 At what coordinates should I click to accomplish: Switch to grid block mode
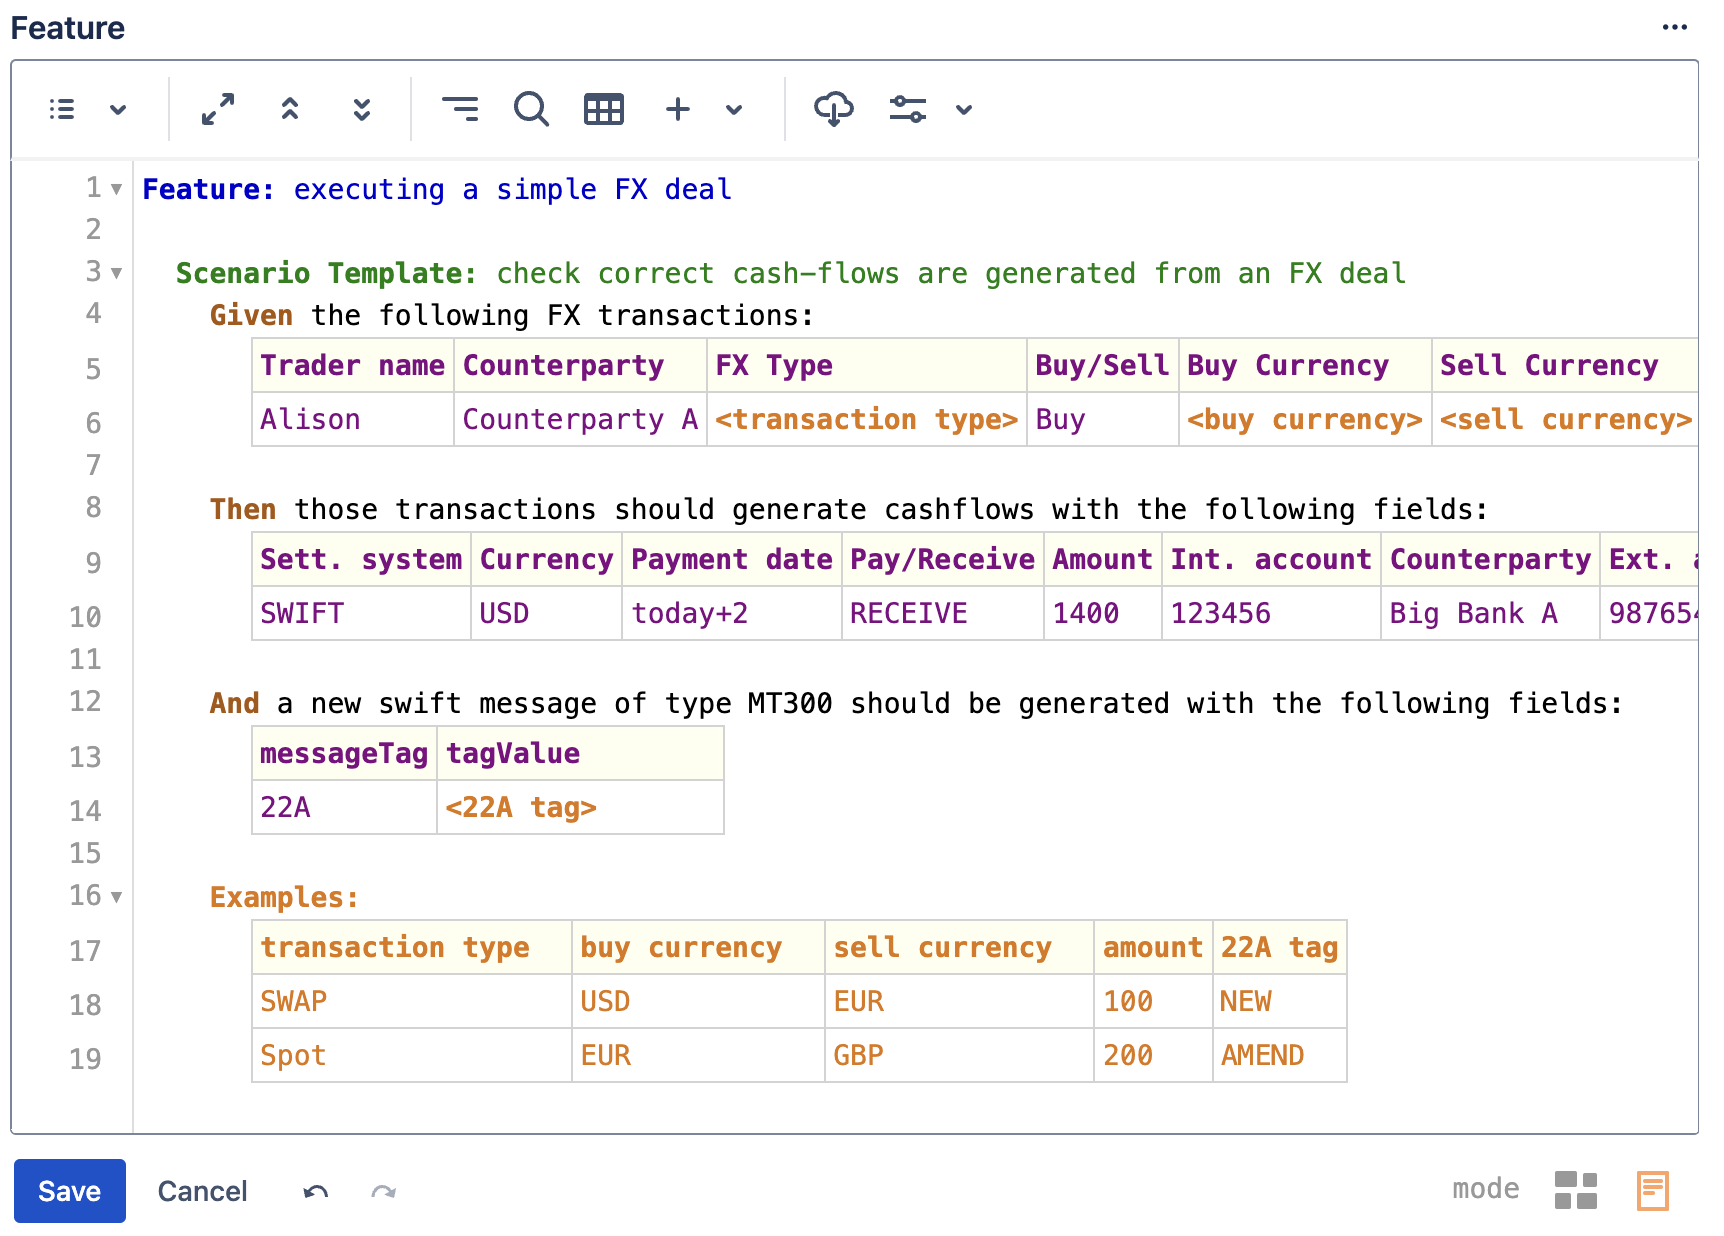coord(1576,1190)
